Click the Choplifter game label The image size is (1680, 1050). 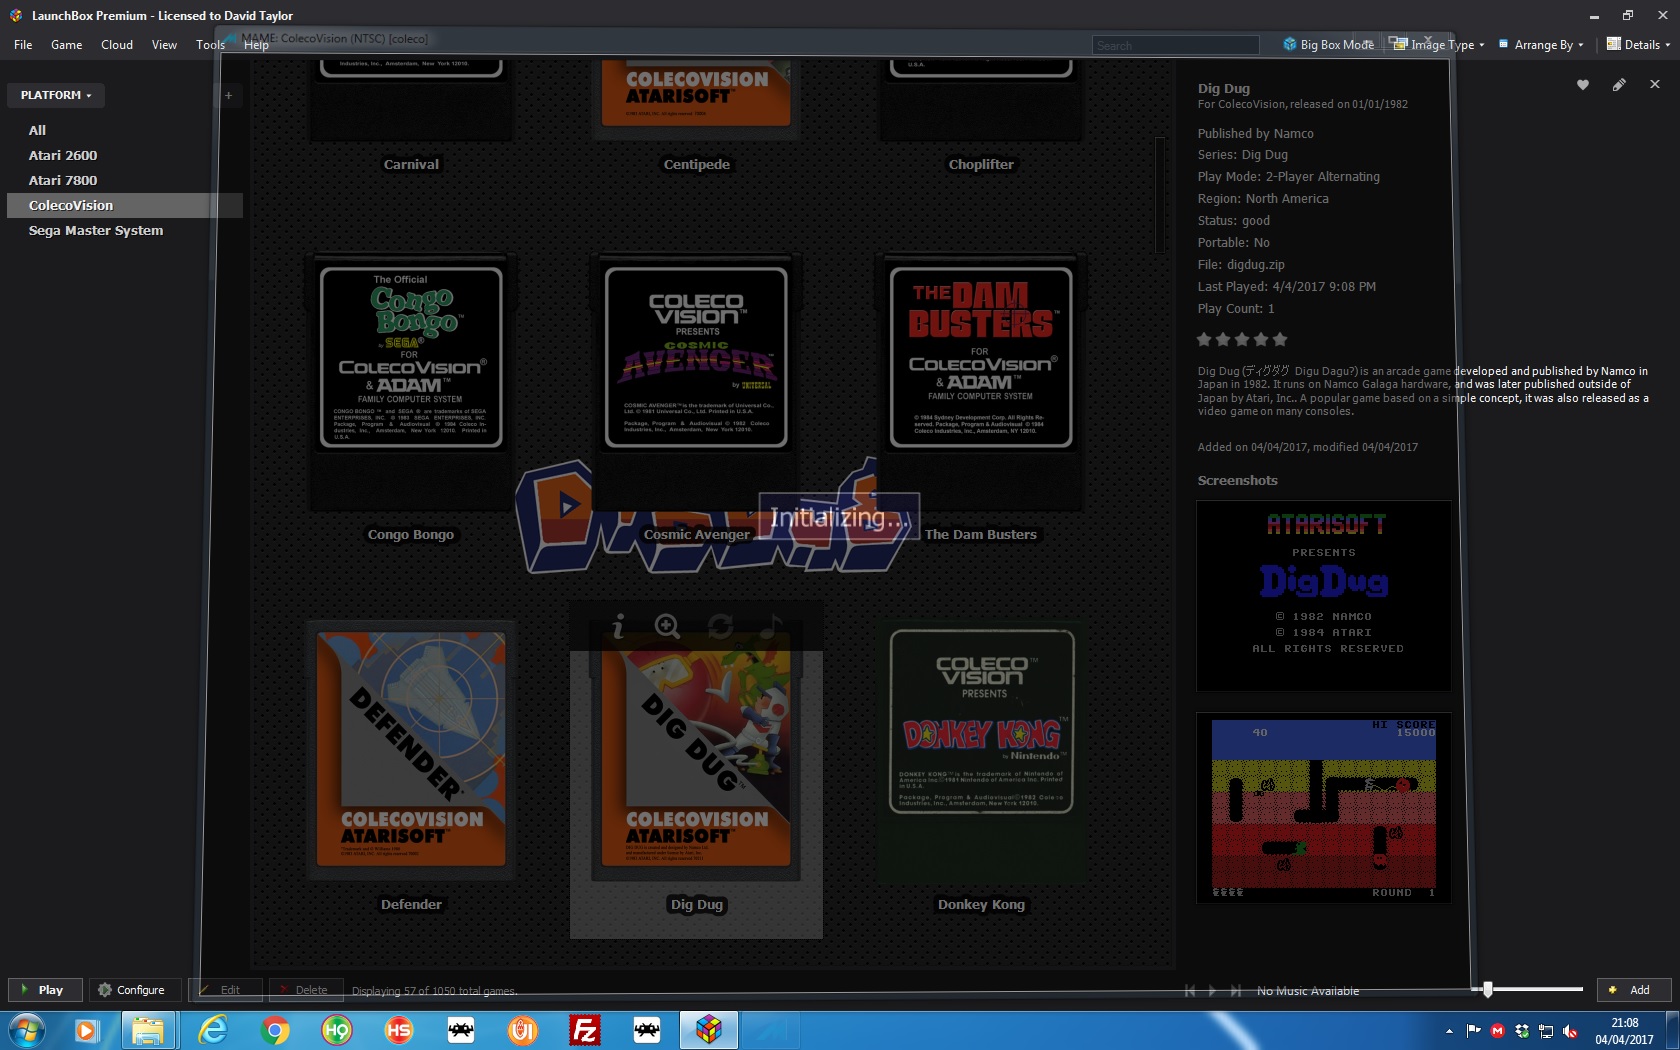tap(981, 164)
